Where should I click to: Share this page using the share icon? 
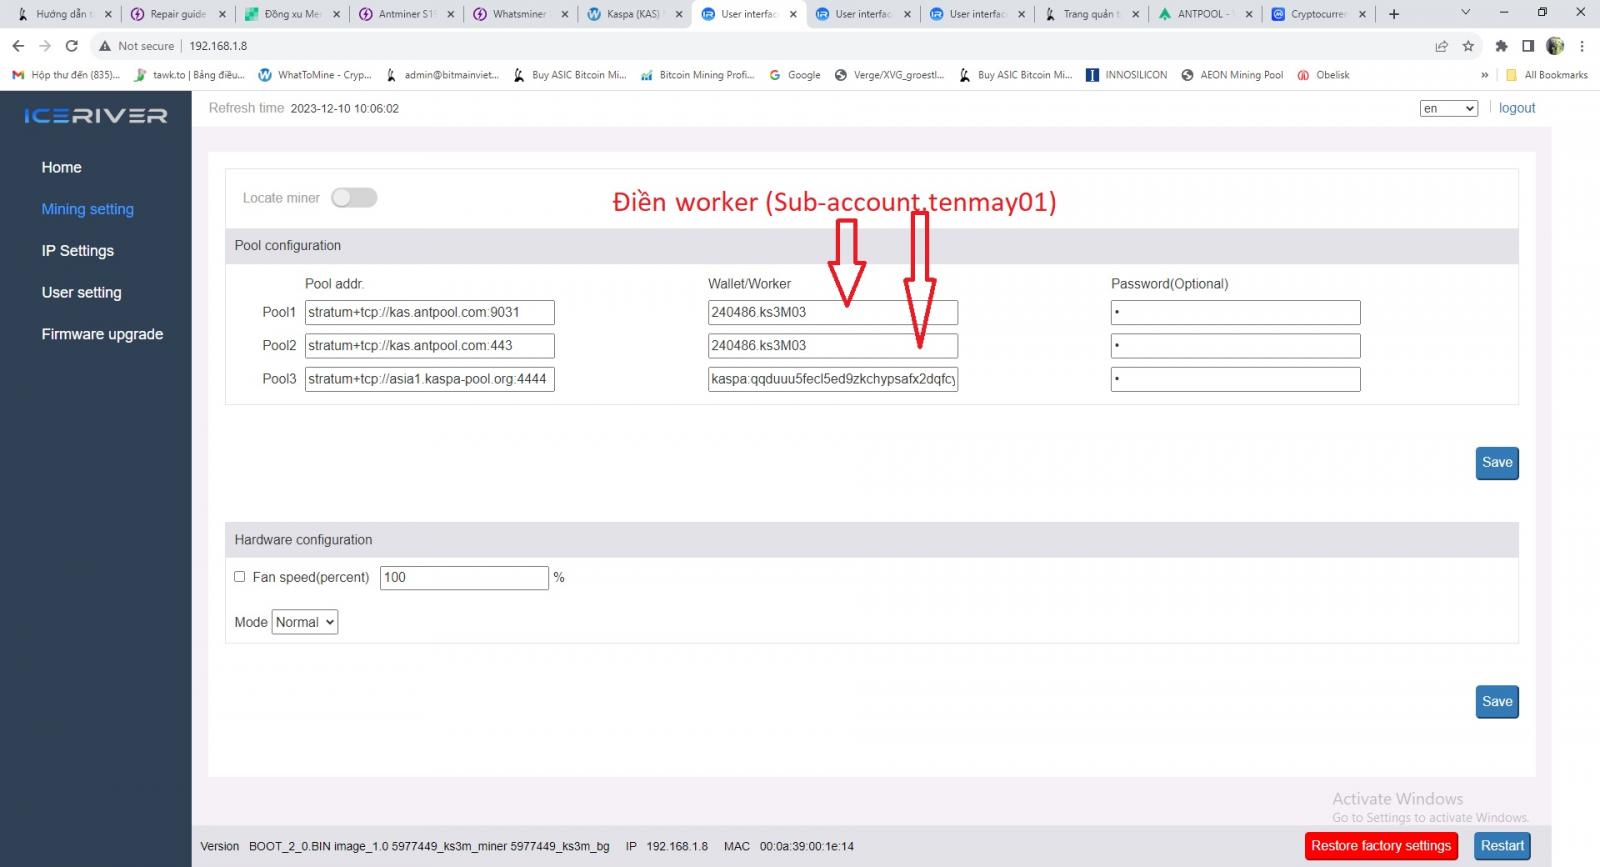(1441, 46)
